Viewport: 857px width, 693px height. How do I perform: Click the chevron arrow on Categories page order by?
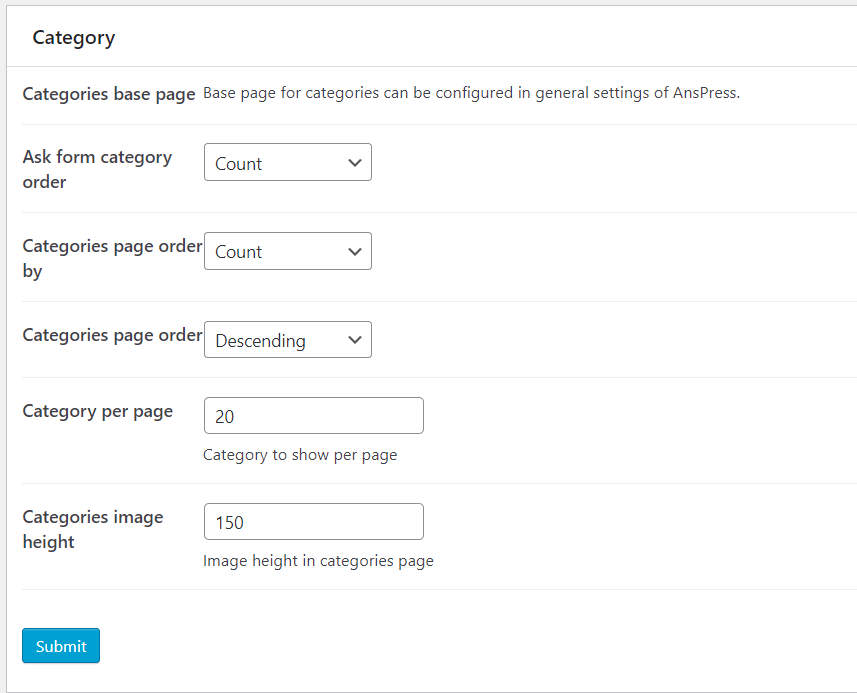(x=354, y=252)
